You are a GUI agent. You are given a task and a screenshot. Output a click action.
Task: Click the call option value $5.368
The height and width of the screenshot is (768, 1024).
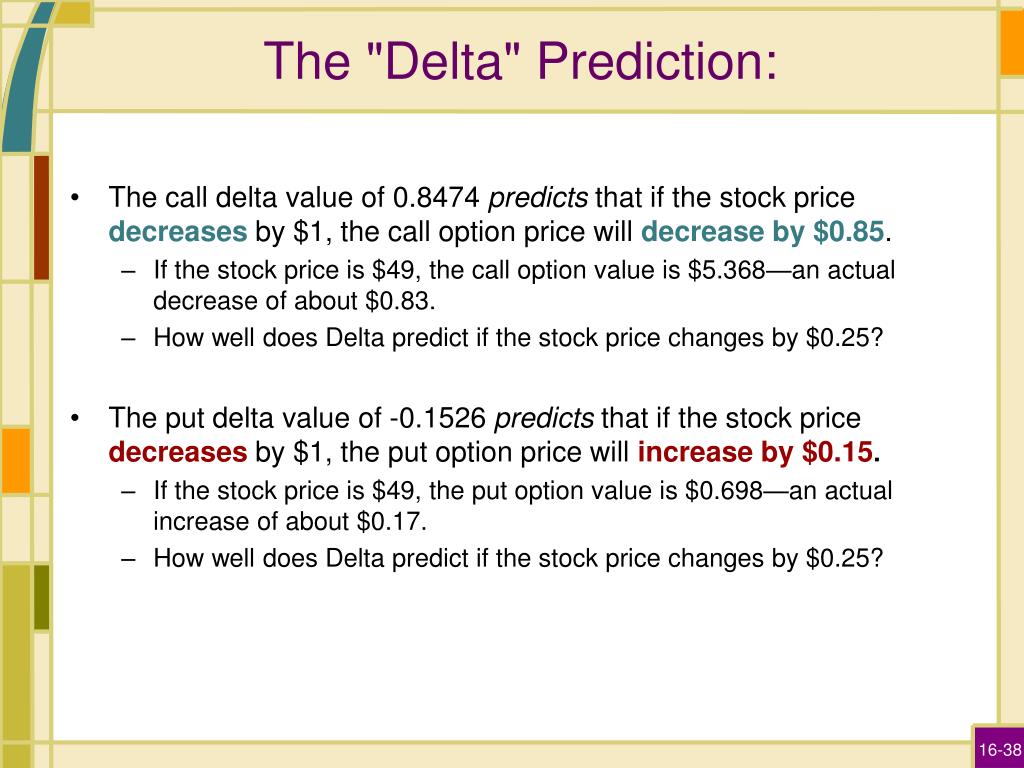[726, 270]
